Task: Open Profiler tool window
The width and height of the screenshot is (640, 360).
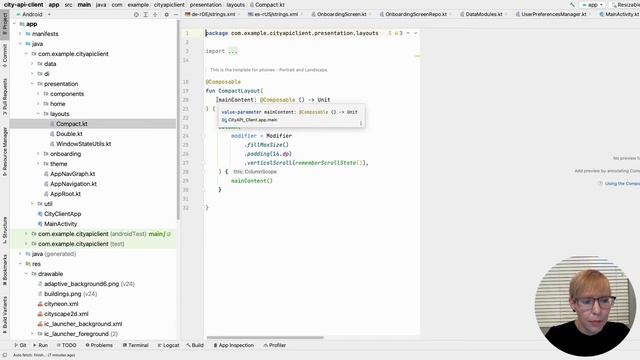Action: [x=275, y=345]
